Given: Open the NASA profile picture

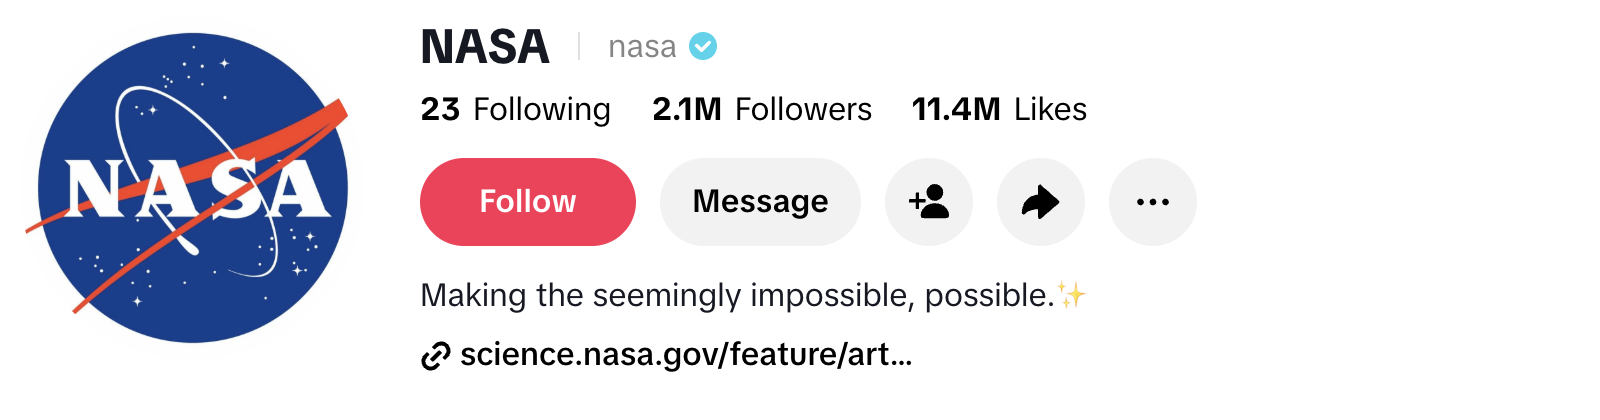Looking at the screenshot, I should point(193,188).
